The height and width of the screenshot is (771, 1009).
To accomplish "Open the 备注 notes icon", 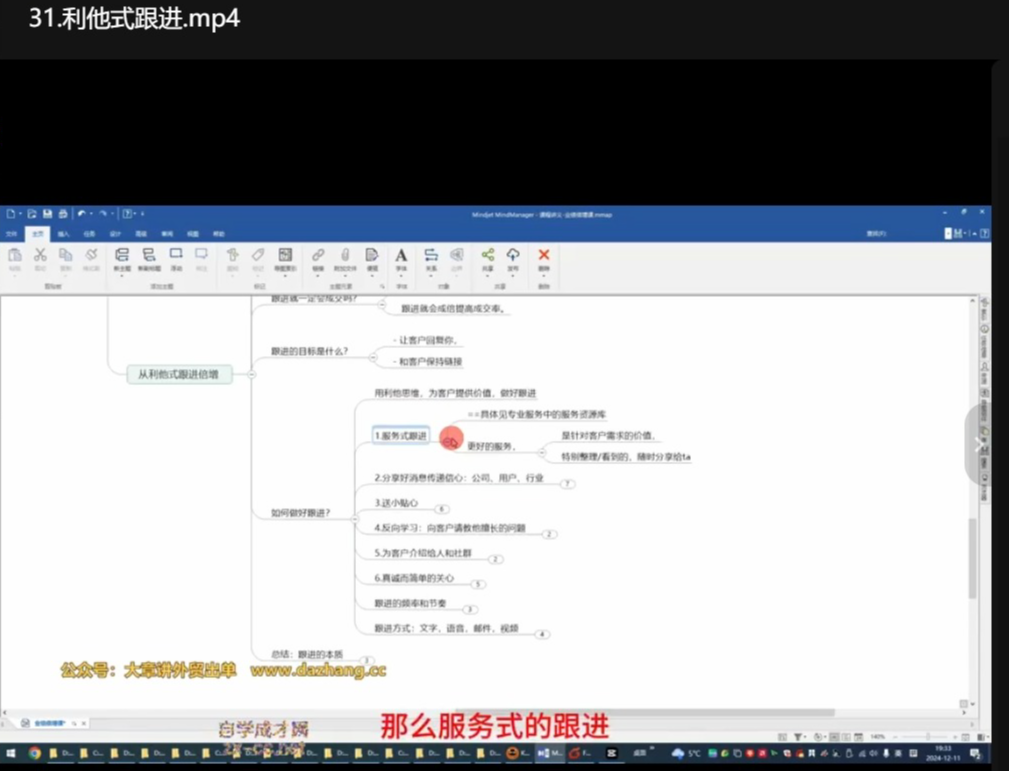I will click(x=373, y=258).
